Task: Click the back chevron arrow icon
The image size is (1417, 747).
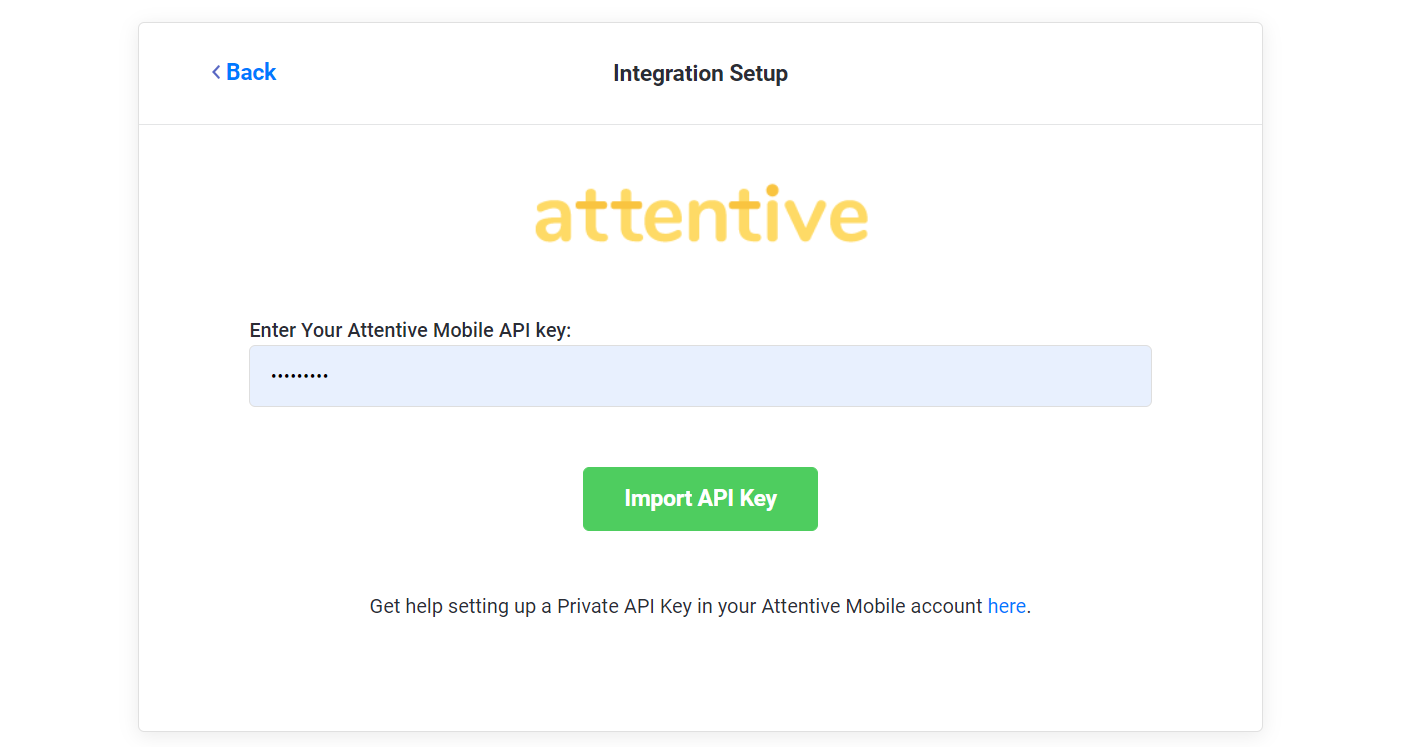Action: coord(216,72)
